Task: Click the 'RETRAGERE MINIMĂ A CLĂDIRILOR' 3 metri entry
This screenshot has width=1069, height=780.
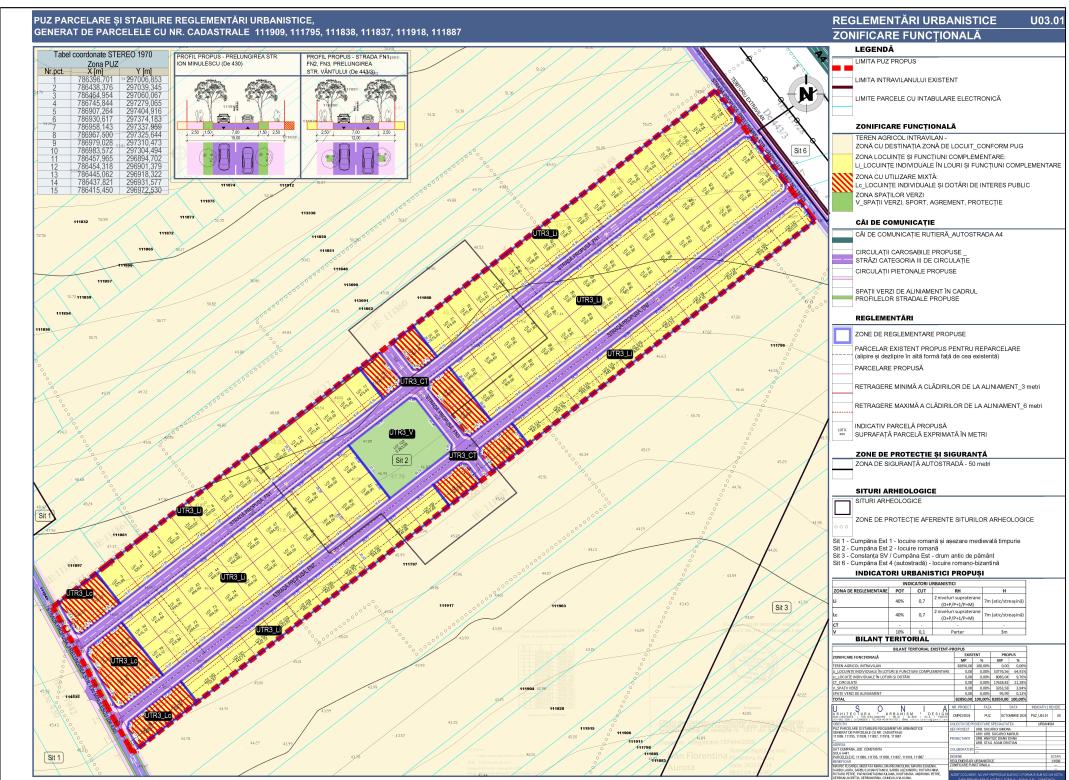Action: [x=947, y=387]
